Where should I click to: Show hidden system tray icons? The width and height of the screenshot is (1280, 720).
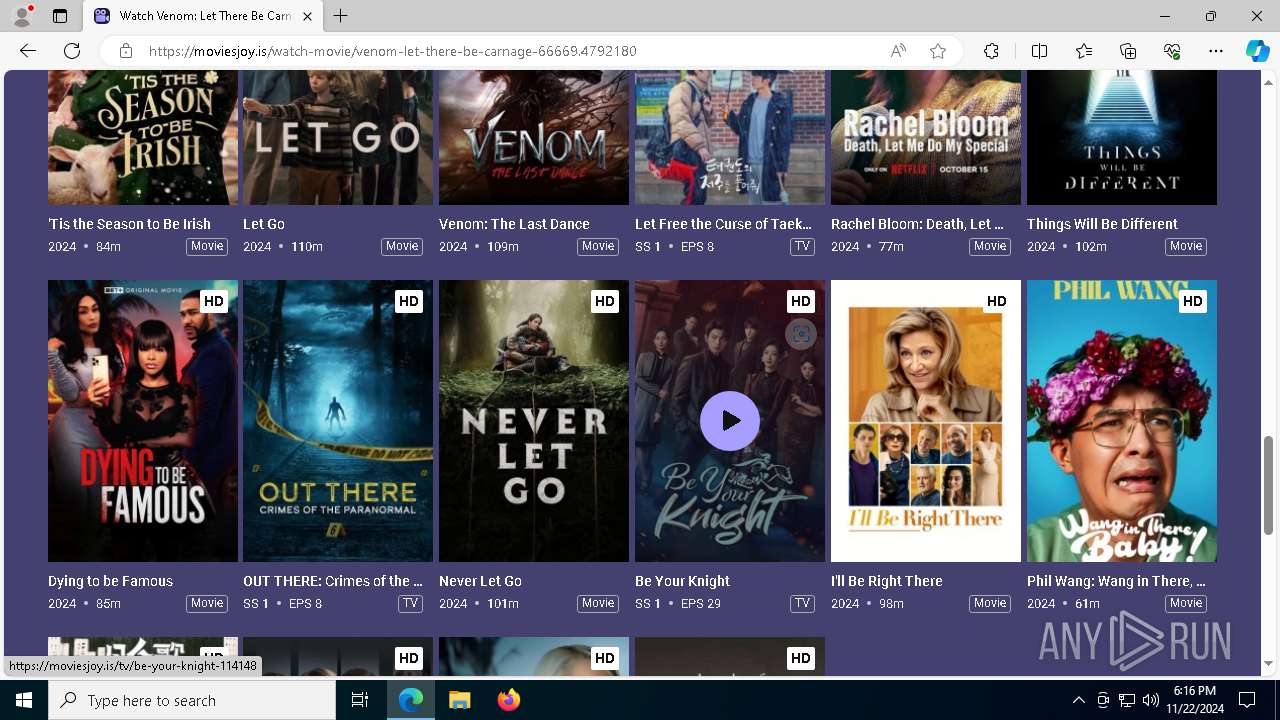pos(1078,700)
